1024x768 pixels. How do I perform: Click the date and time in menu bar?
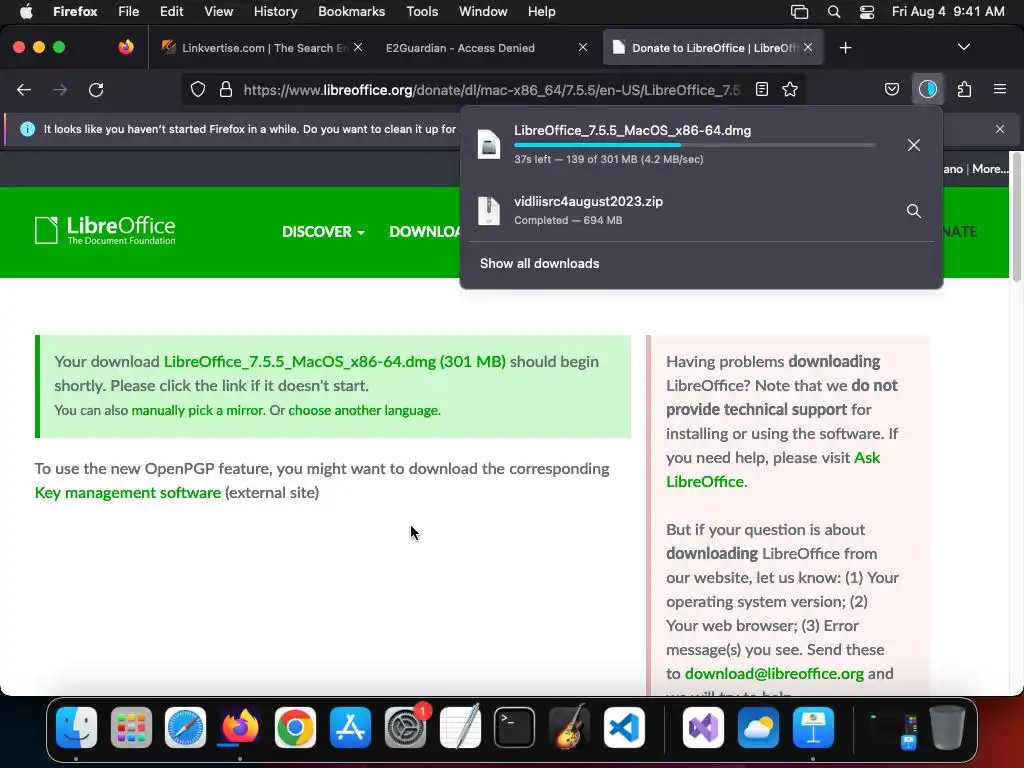948,12
